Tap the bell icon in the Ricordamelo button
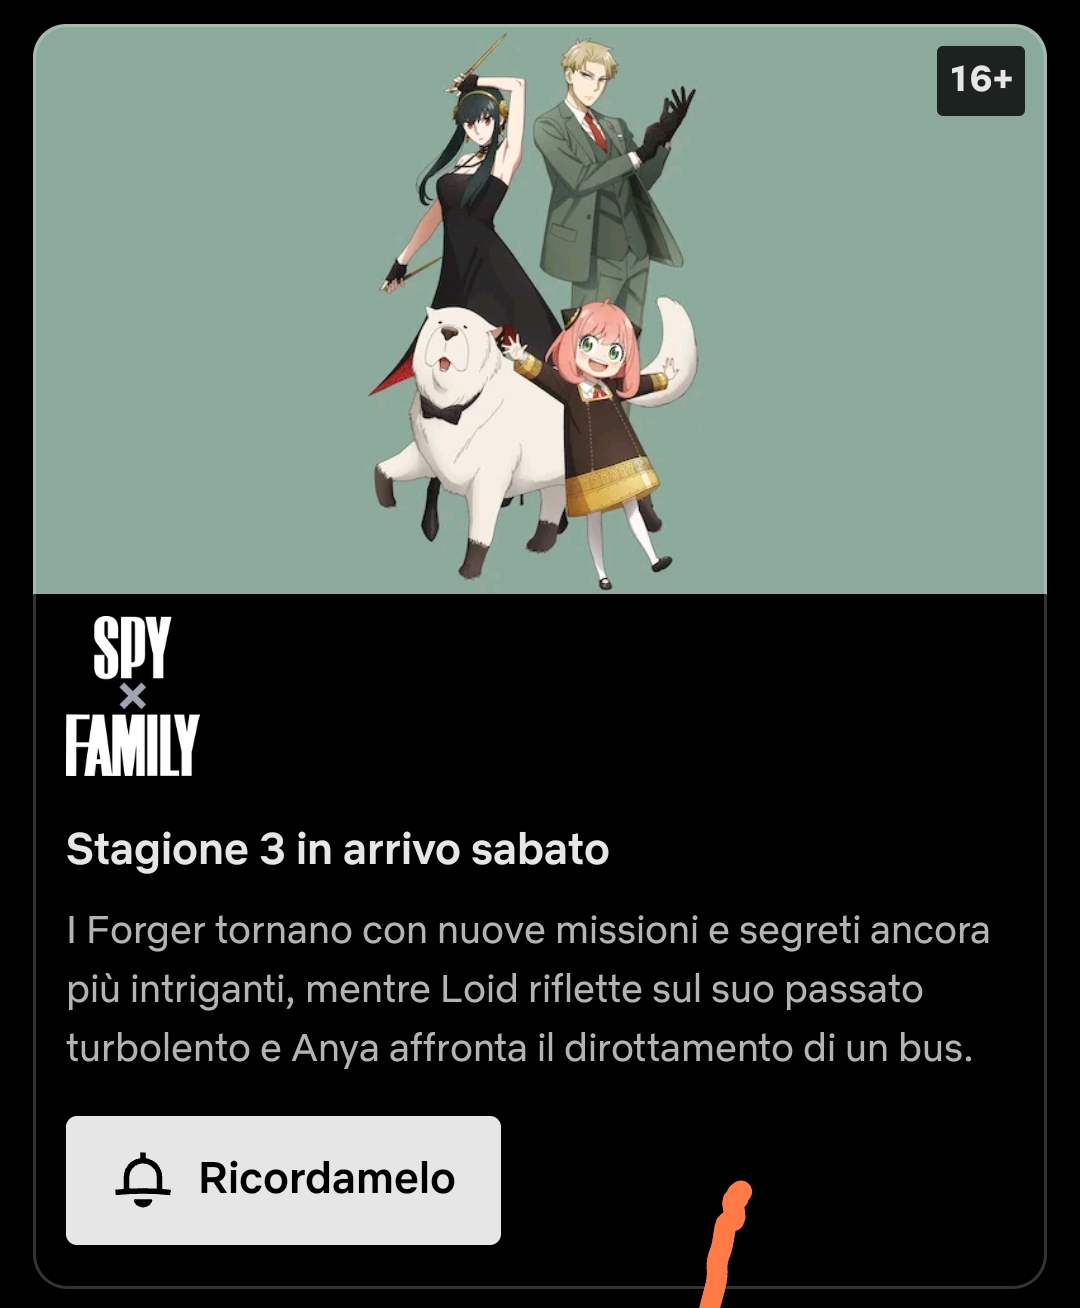Screen dimensions: 1080x1308 click(x=143, y=1179)
